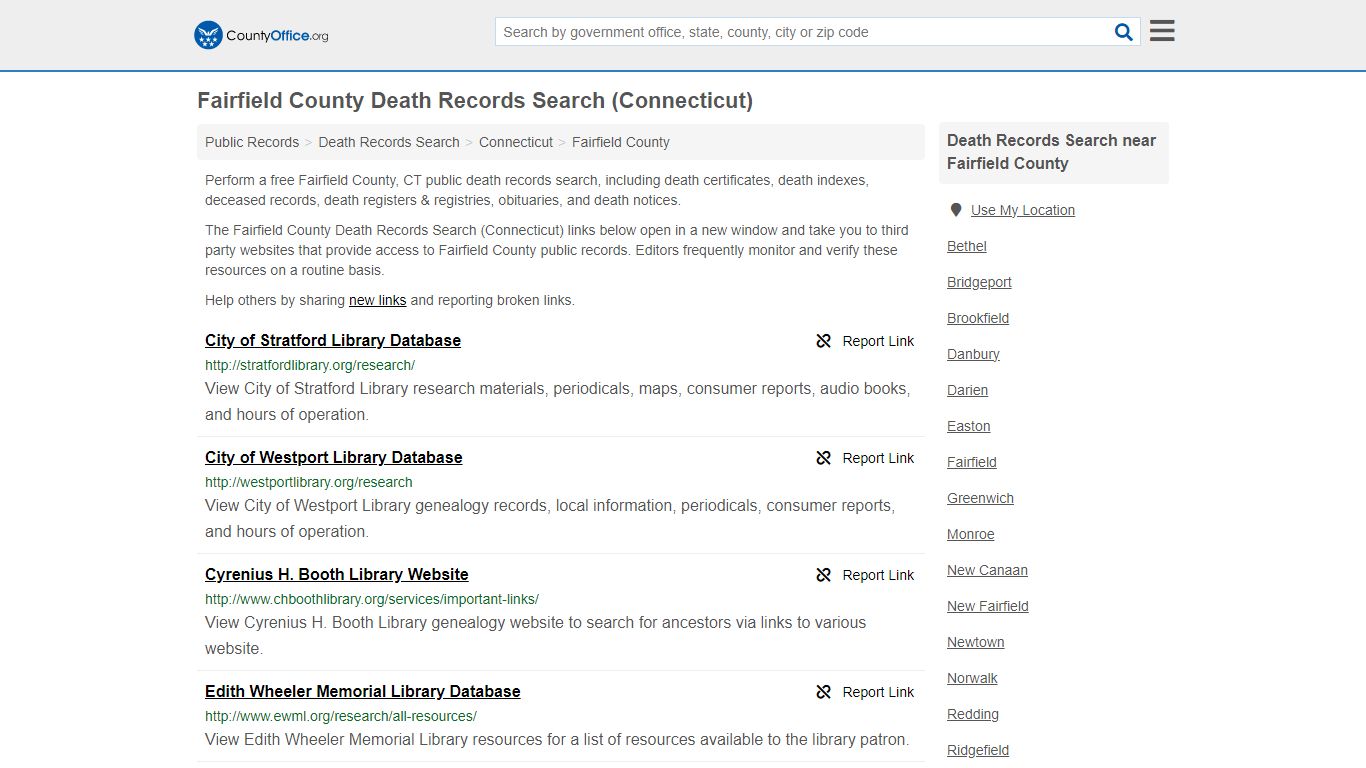
Task: Go to Death Records Search breadcrumb
Action: click(389, 142)
